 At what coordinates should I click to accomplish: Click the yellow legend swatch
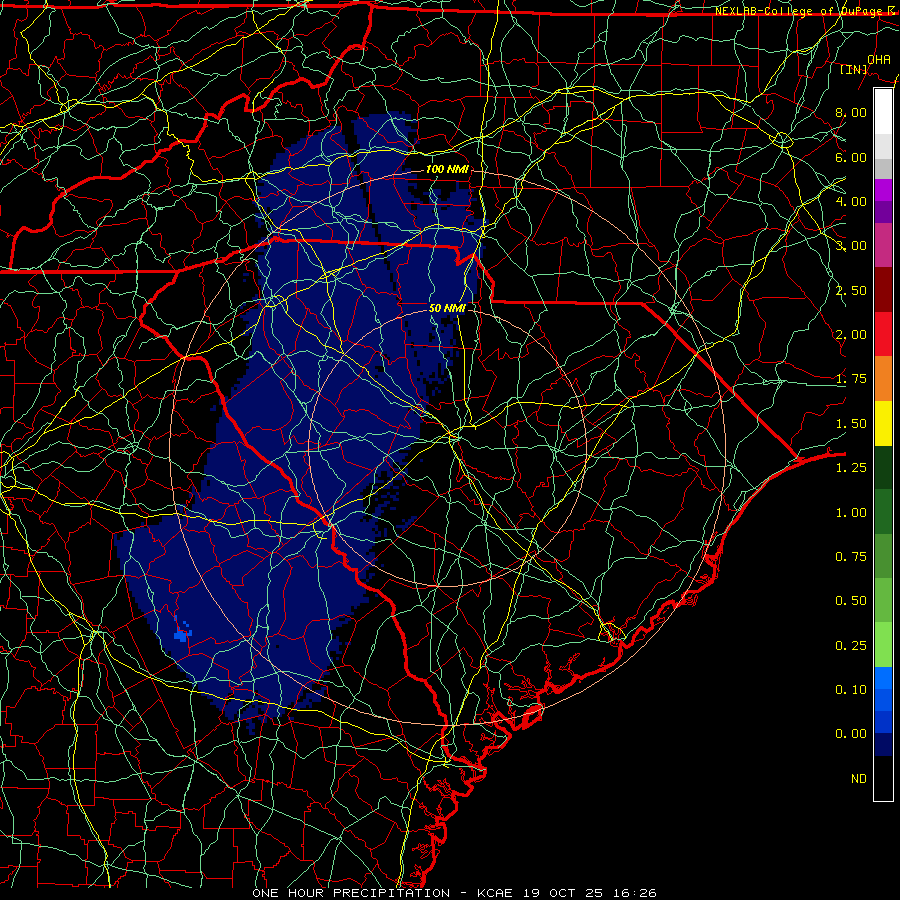[x=883, y=424]
